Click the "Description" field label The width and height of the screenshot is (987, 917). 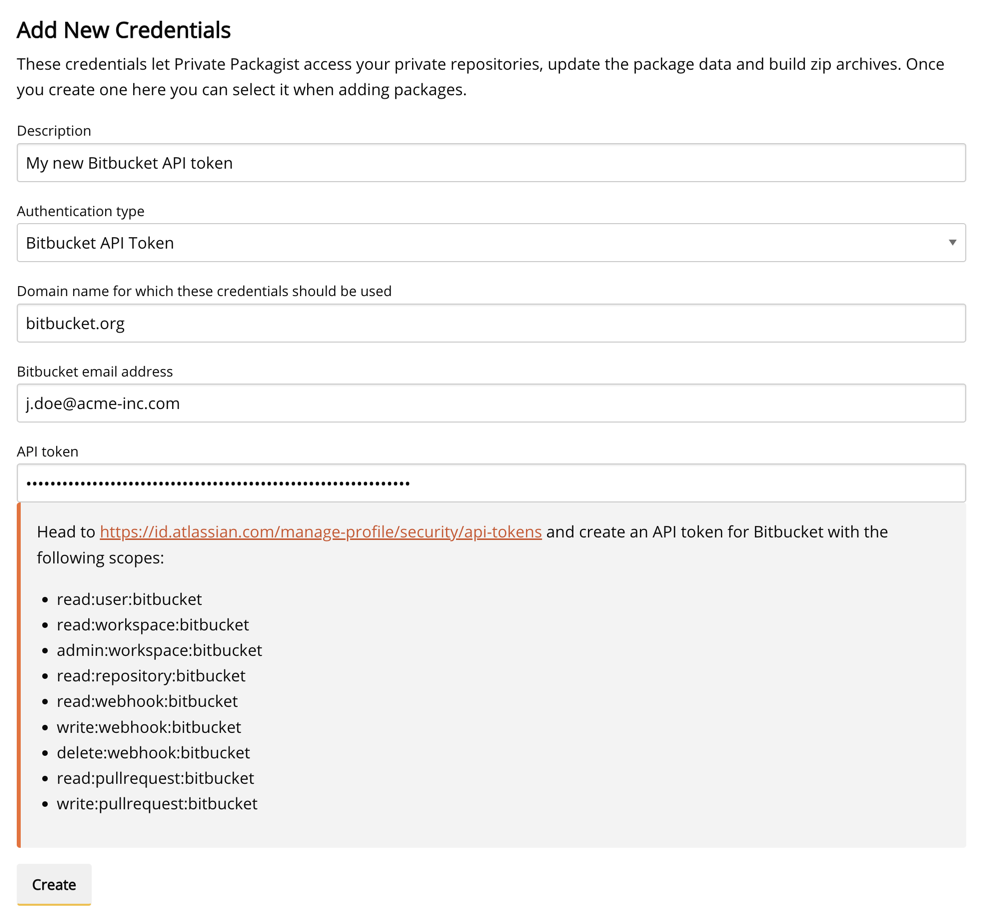tap(54, 131)
